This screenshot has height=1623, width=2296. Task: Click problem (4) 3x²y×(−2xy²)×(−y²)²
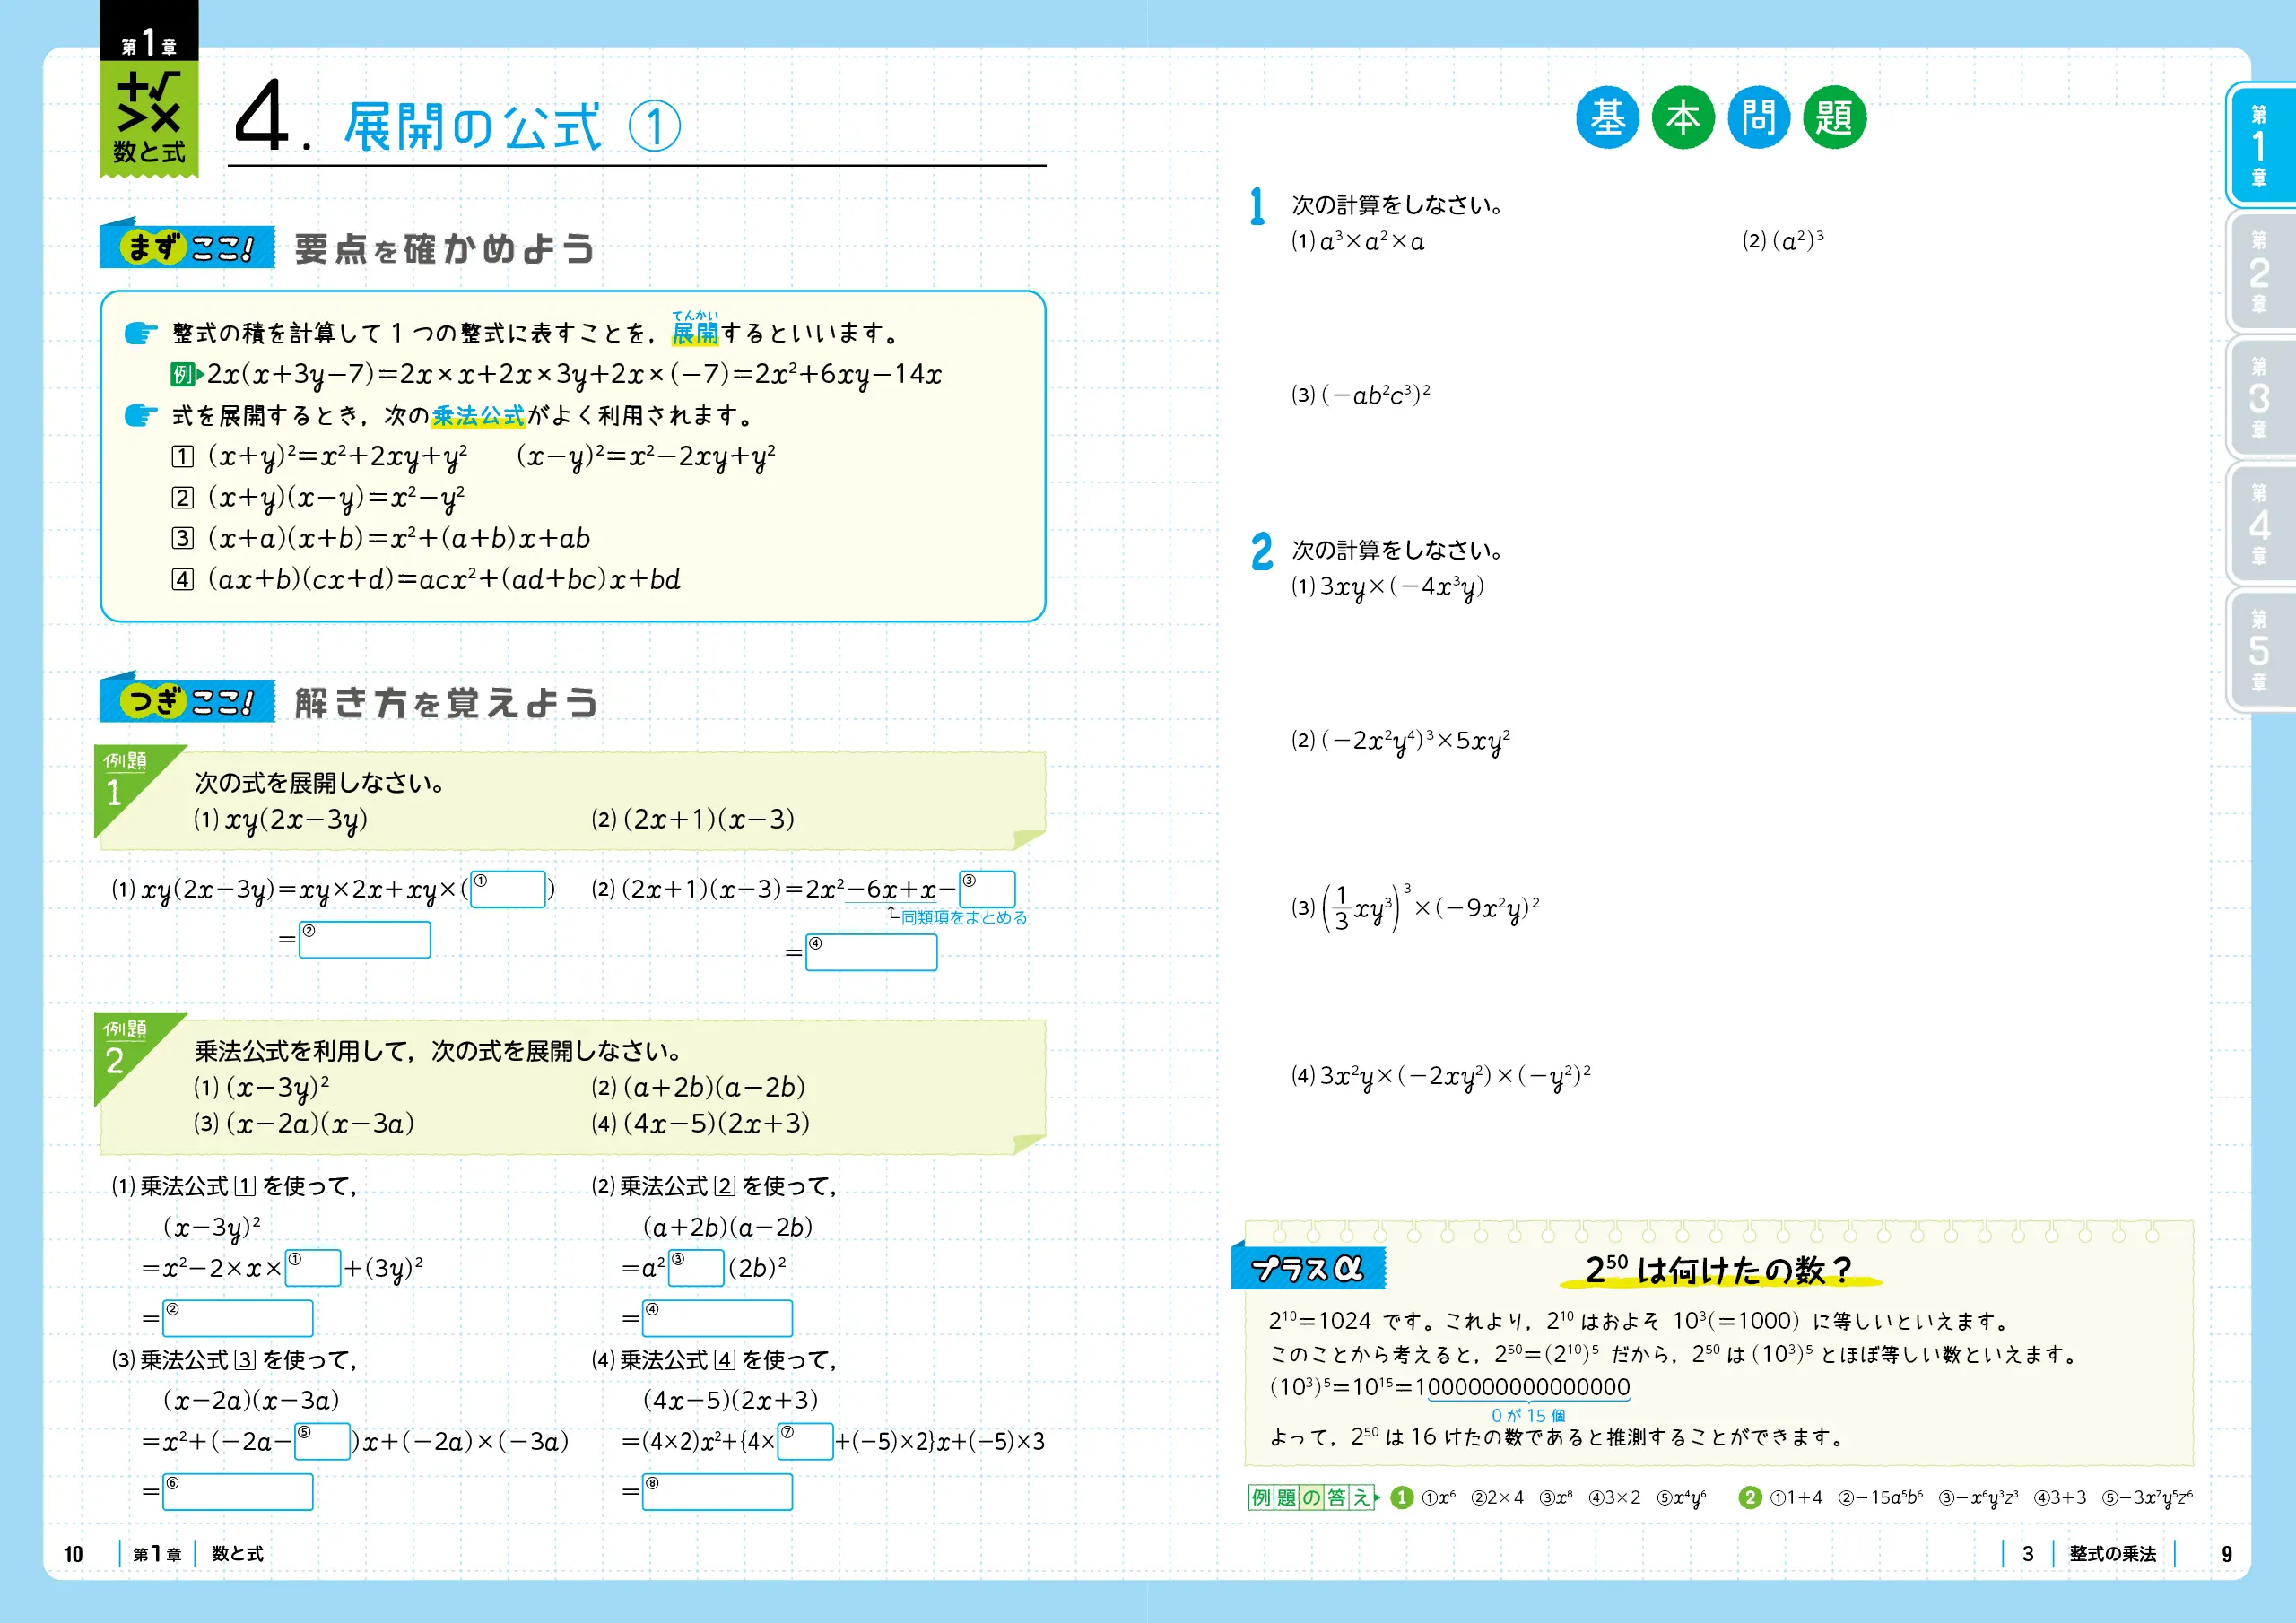coord(1441,1076)
